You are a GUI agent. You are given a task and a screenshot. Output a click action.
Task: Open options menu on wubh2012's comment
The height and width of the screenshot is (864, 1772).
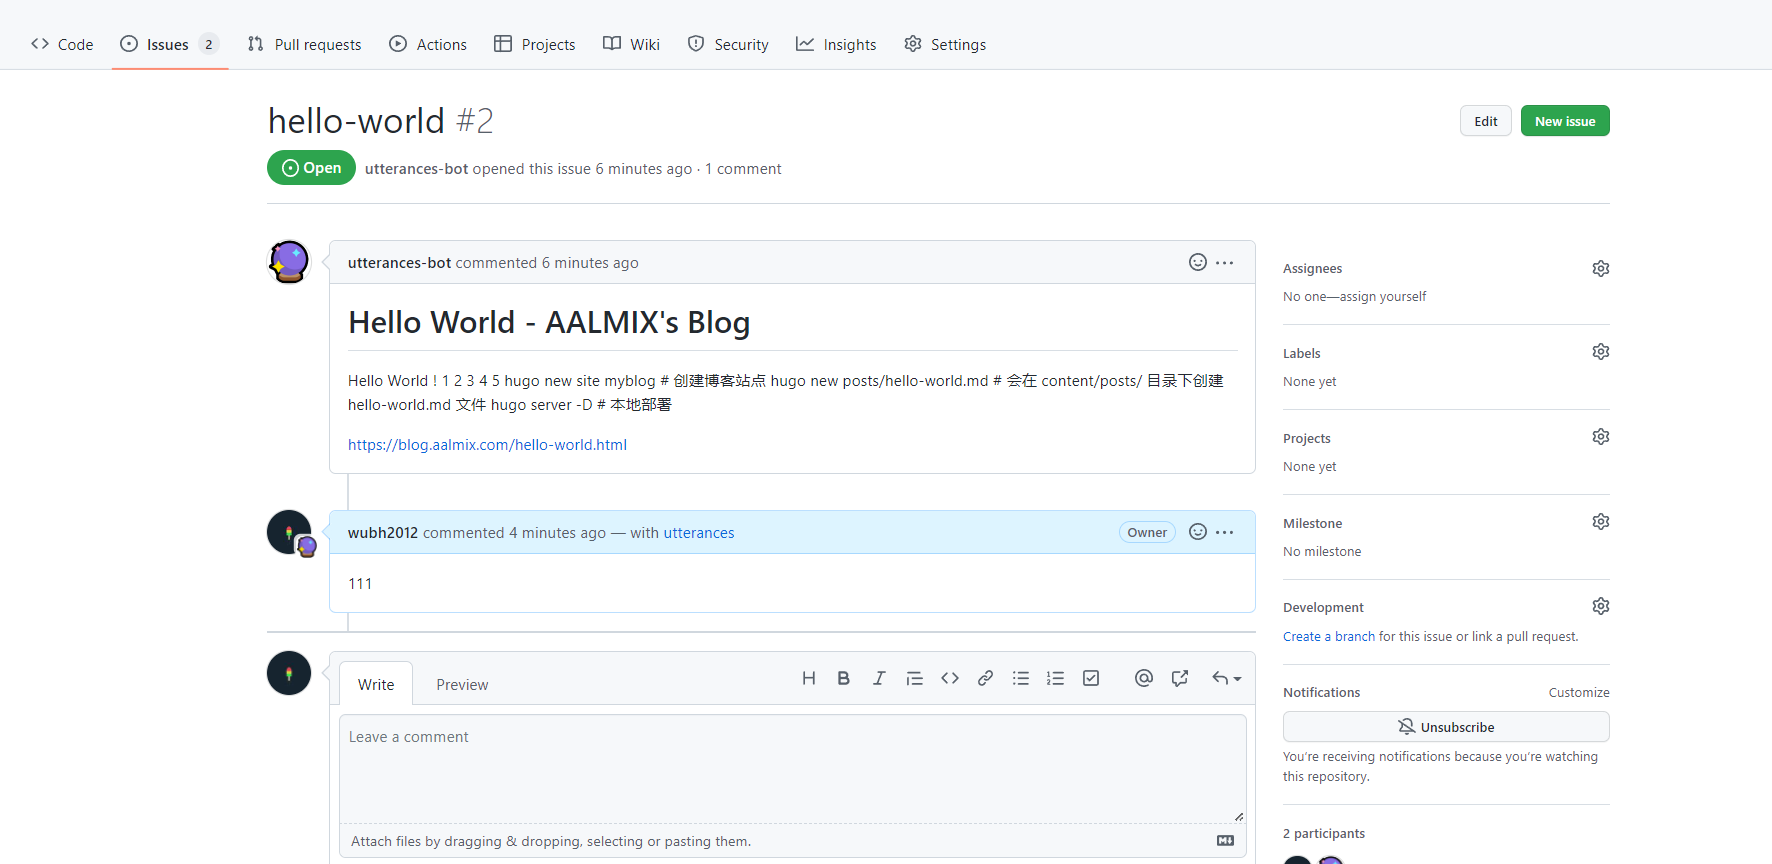click(x=1225, y=532)
